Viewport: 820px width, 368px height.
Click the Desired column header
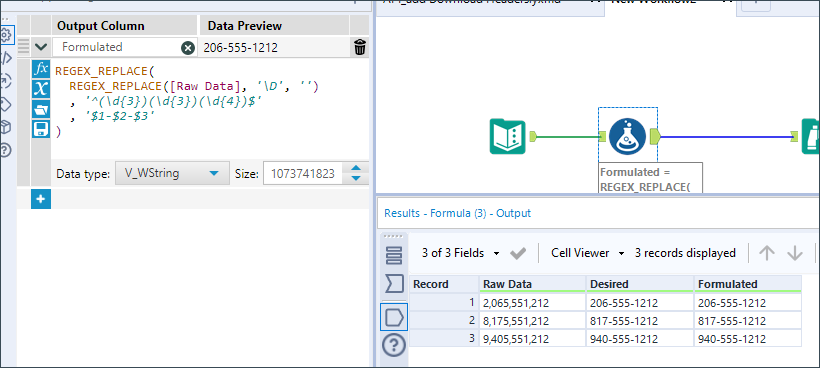click(x=640, y=284)
